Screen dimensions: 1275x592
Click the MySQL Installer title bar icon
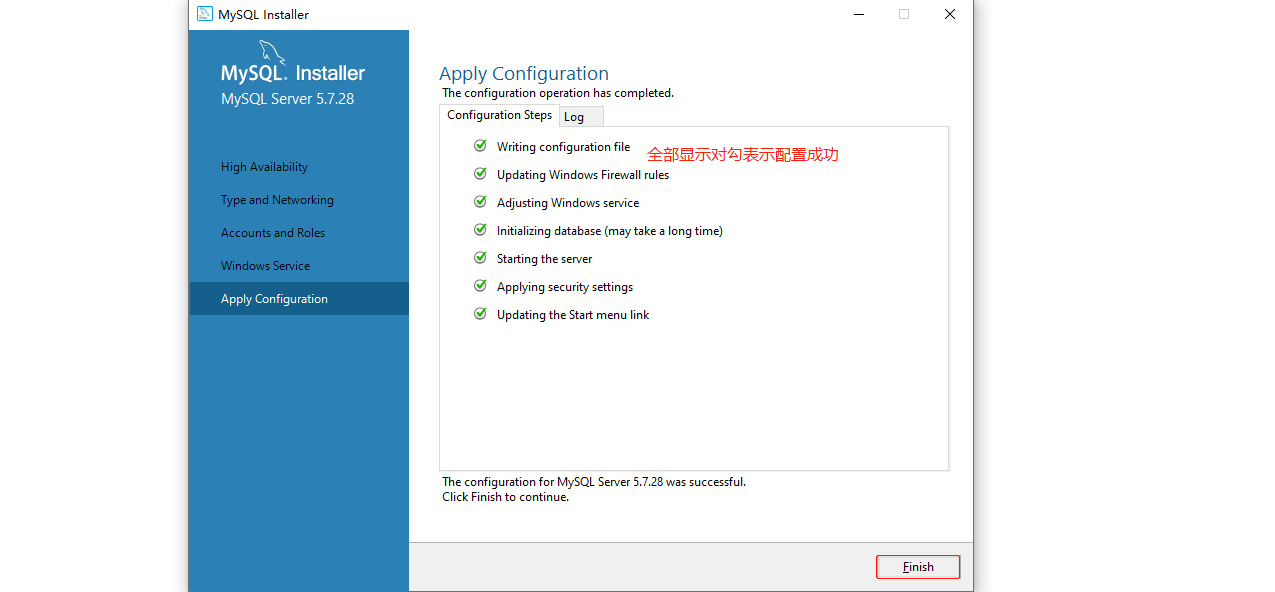point(205,14)
